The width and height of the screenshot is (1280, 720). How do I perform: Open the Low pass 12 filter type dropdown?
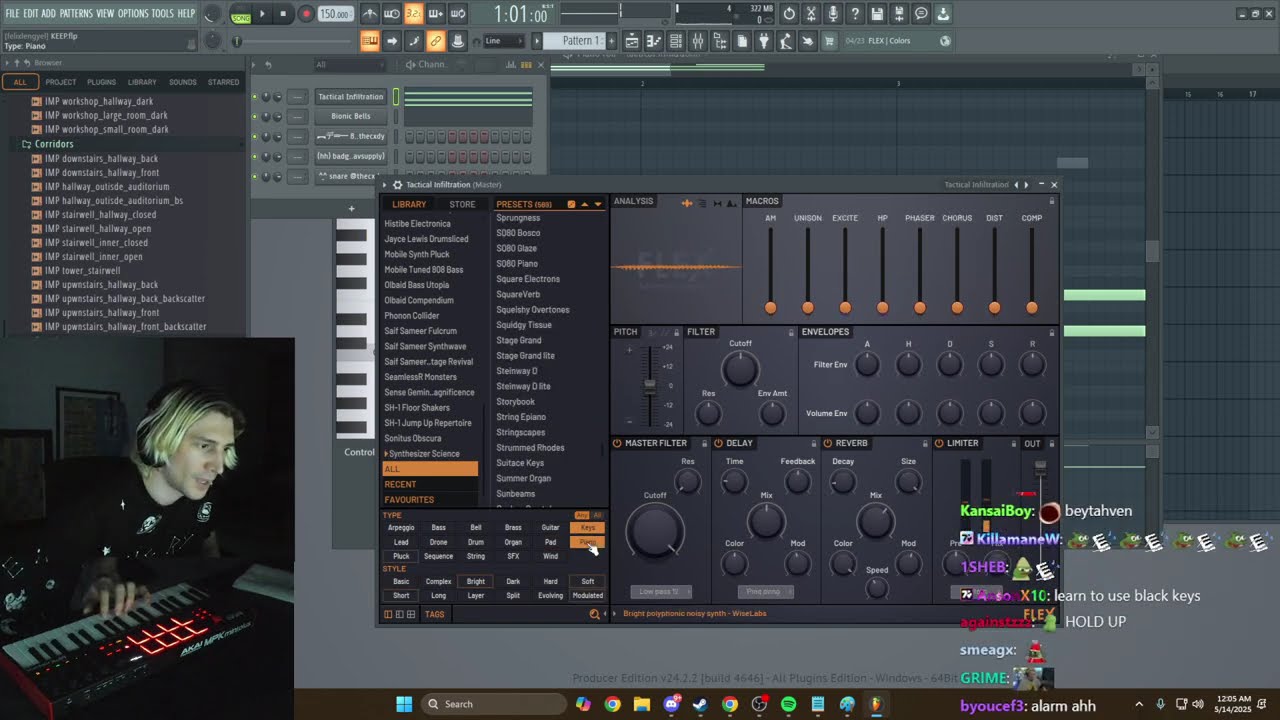(660, 591)
